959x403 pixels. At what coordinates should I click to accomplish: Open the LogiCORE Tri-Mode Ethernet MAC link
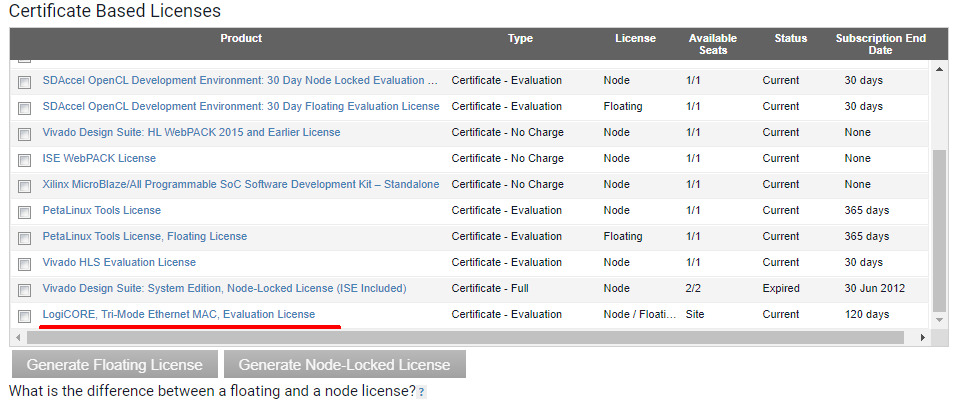coord(178,314)
